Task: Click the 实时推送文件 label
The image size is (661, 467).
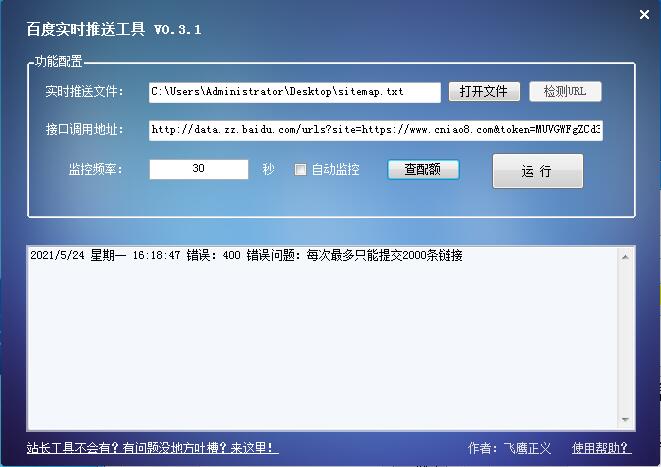Action: pyautogui.click(x=84, y=91)
